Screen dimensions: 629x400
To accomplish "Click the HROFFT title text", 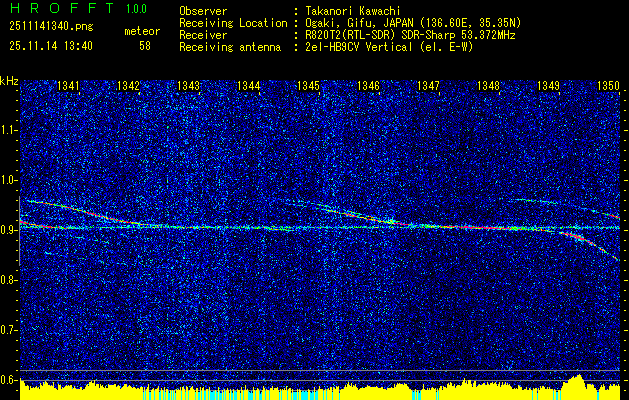I will click(x=63, y=8).
